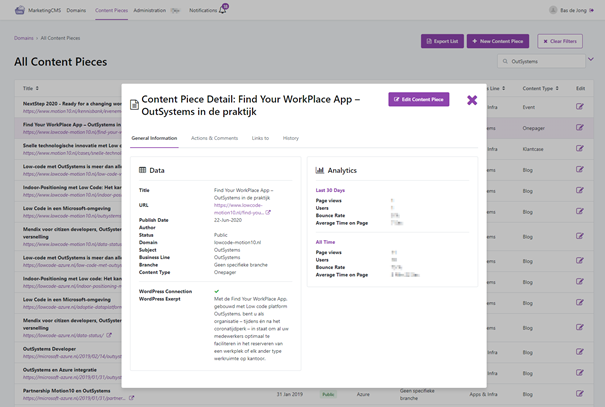Open the Content Pieces menu item
This screenshot has width=605, height=407.
pyautogui.click(x=112, y=10)
